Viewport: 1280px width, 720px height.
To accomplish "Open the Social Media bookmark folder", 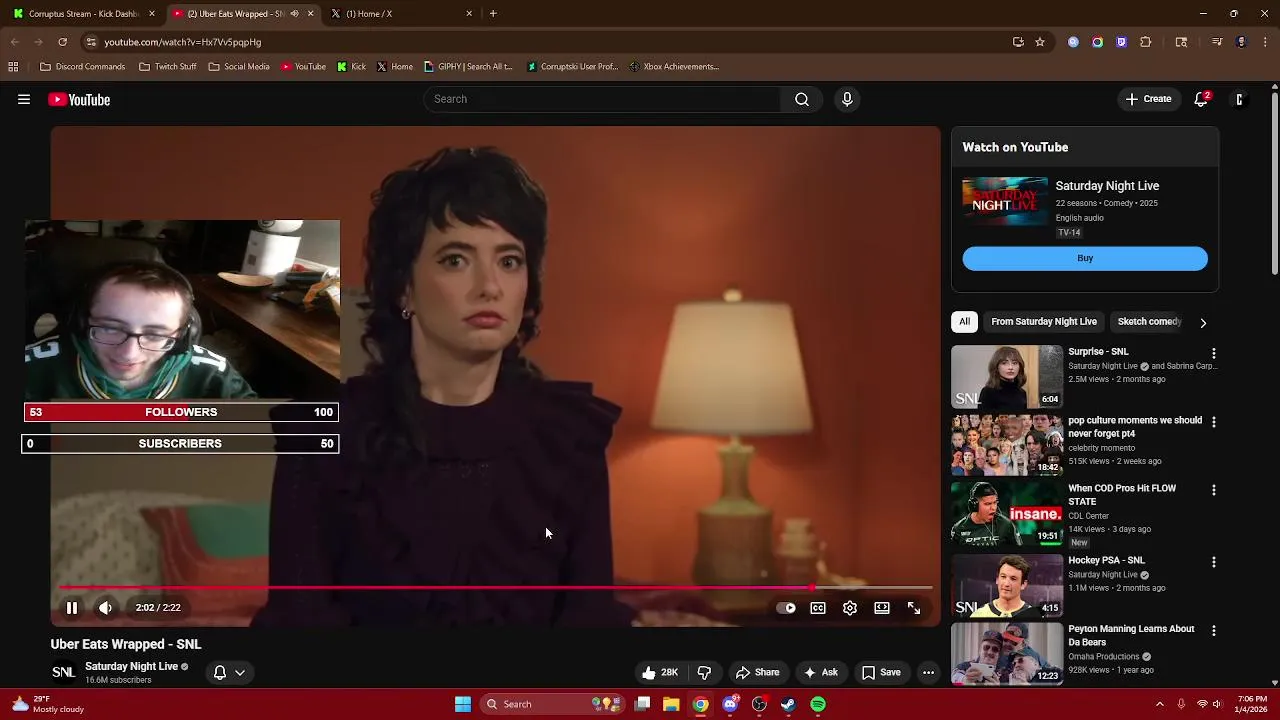I will coord(238,67).
